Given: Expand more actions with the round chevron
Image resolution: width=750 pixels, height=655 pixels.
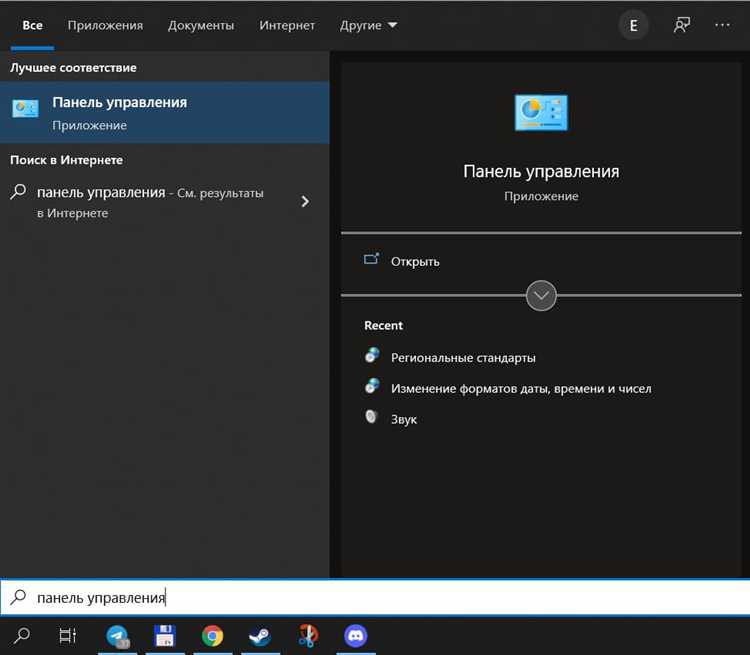Looking at the screenshot, I should click(x=541, y=296).
